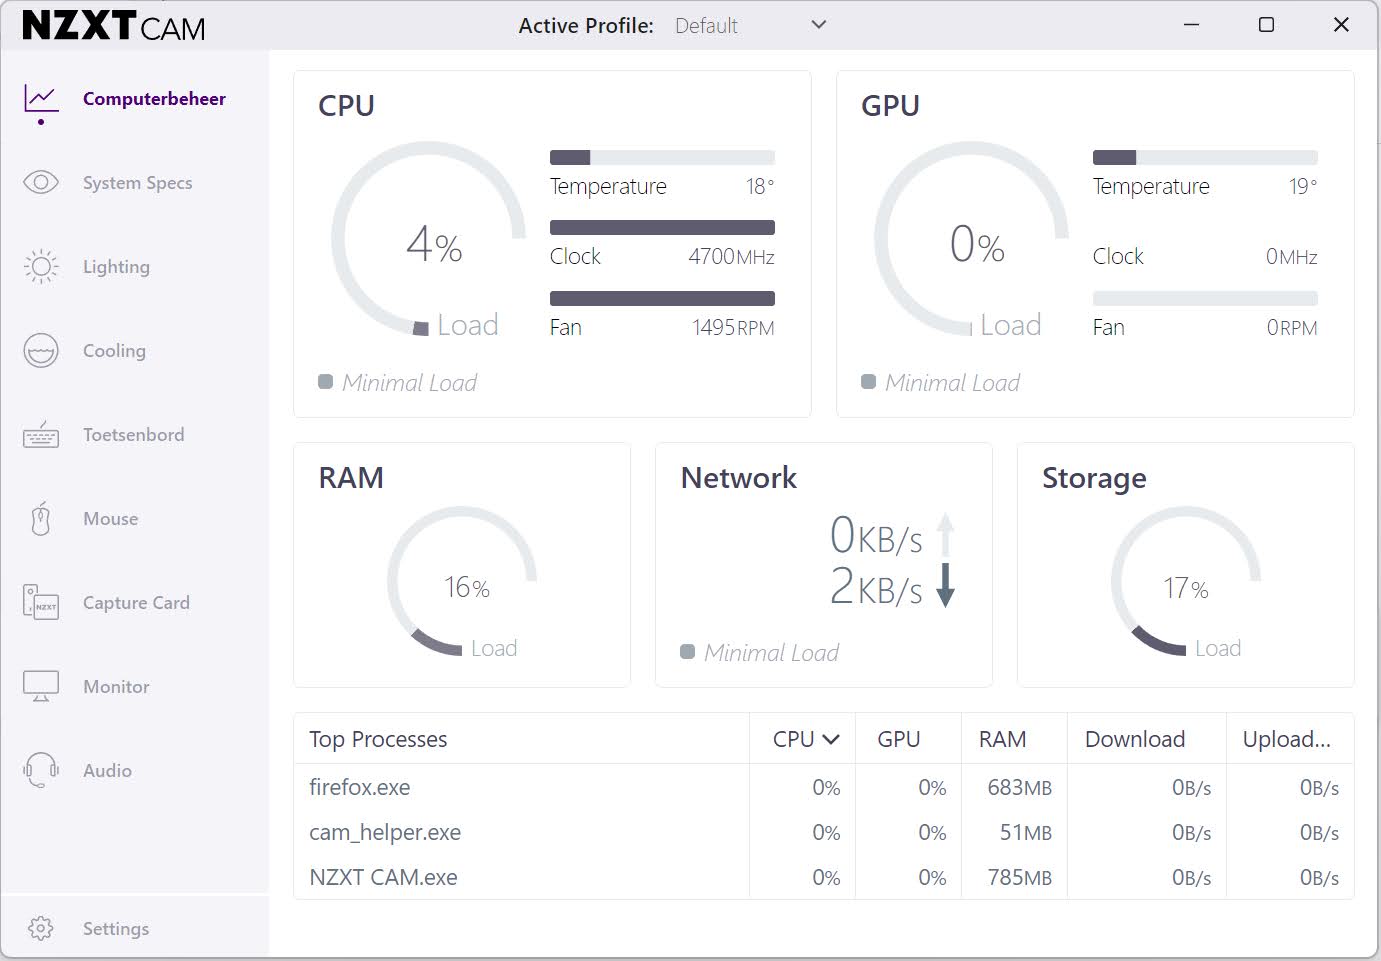Click the 2KB/s download speed
The width and height of the screenshot is (1381, 961).
click(876, 586)
